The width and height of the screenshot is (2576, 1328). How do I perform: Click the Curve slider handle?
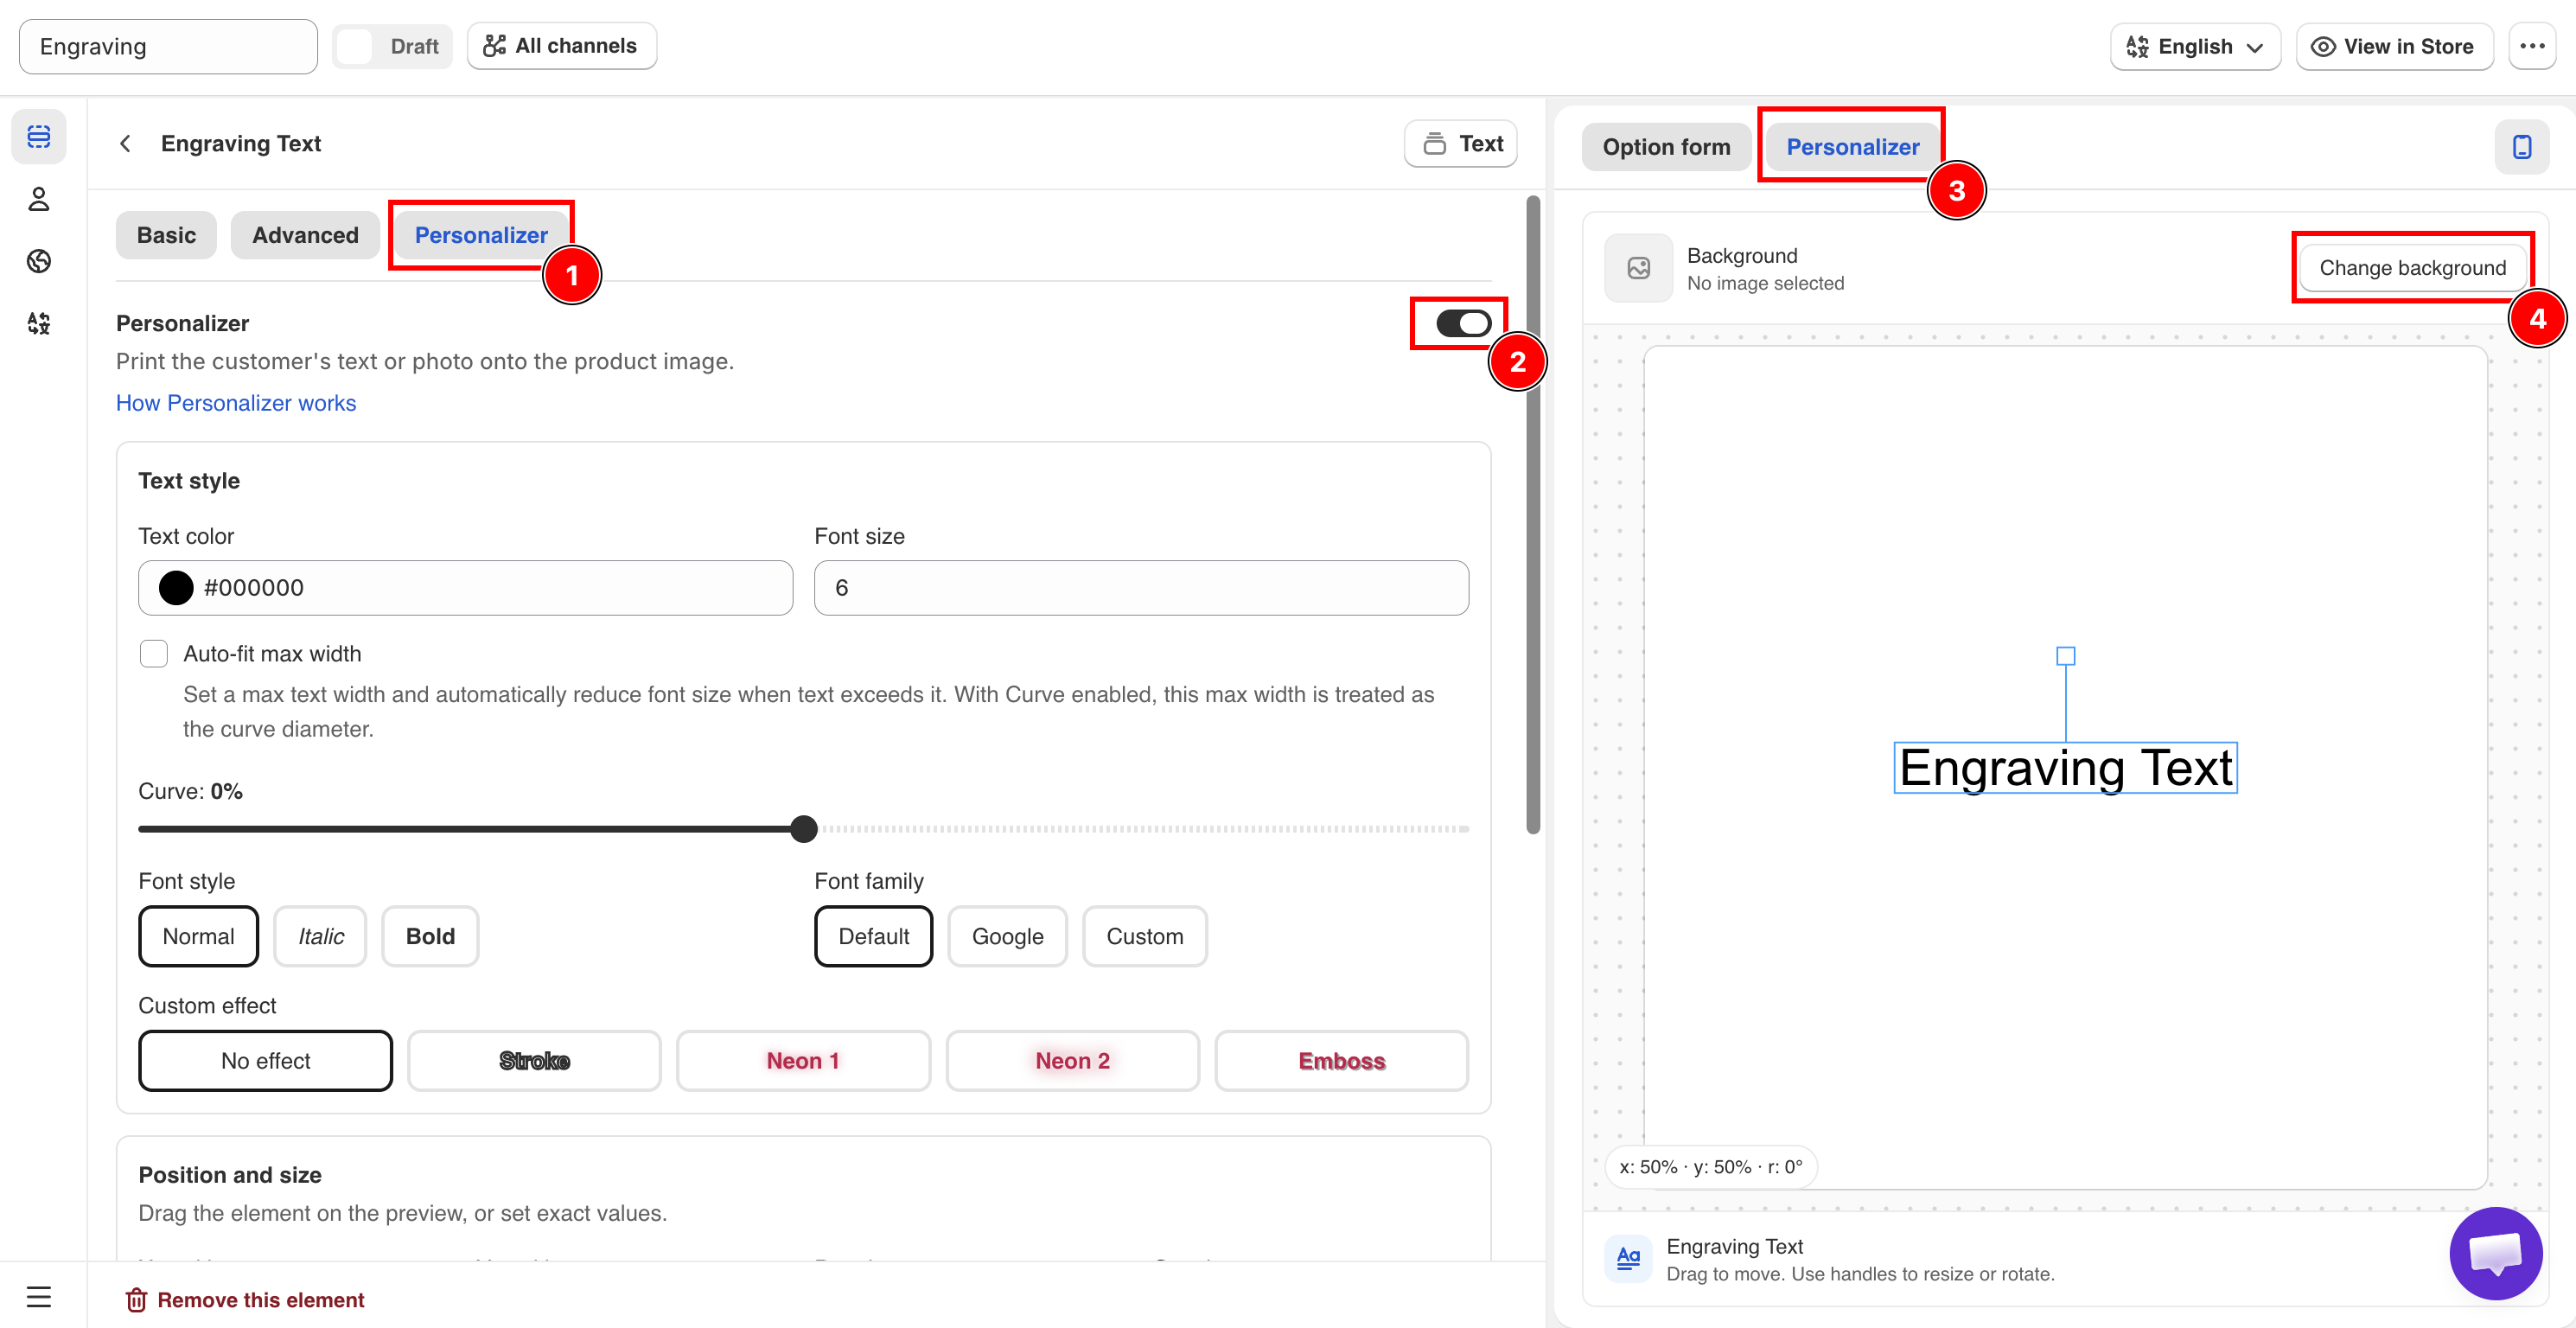(803, 829)
